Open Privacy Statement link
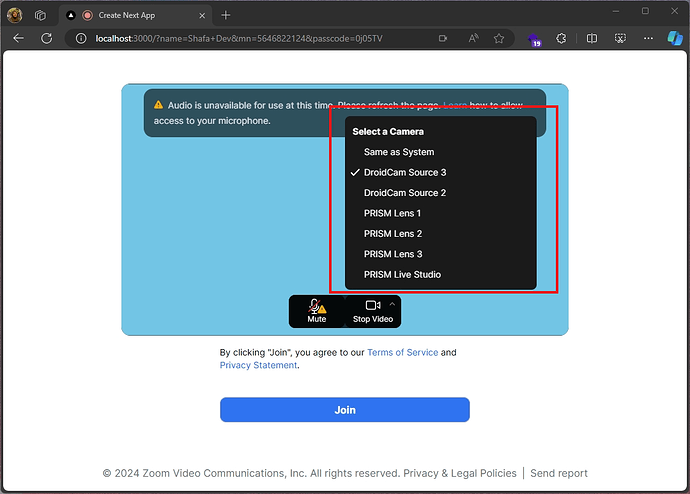Viewport: 690px width, 494px height. tap(258, 365)
